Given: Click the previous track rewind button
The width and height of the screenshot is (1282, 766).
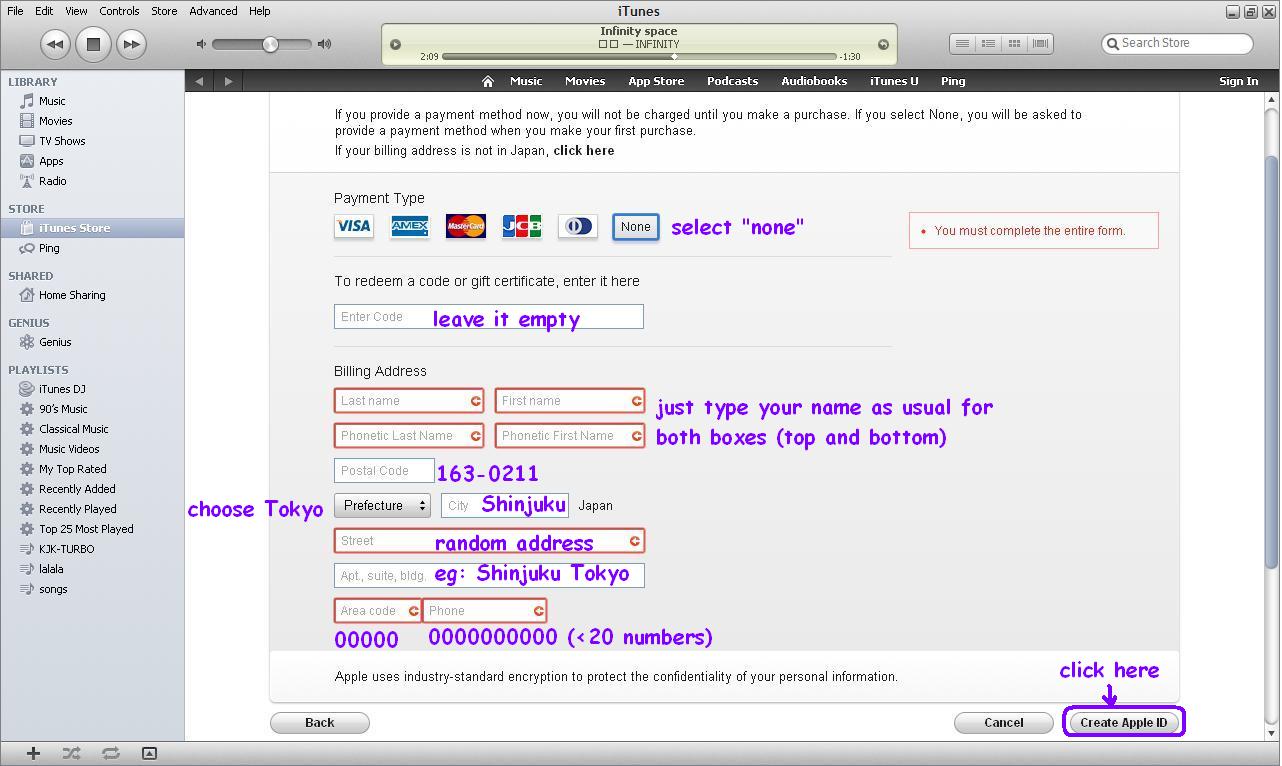Looking at the screenshot, I should [55, 44].
